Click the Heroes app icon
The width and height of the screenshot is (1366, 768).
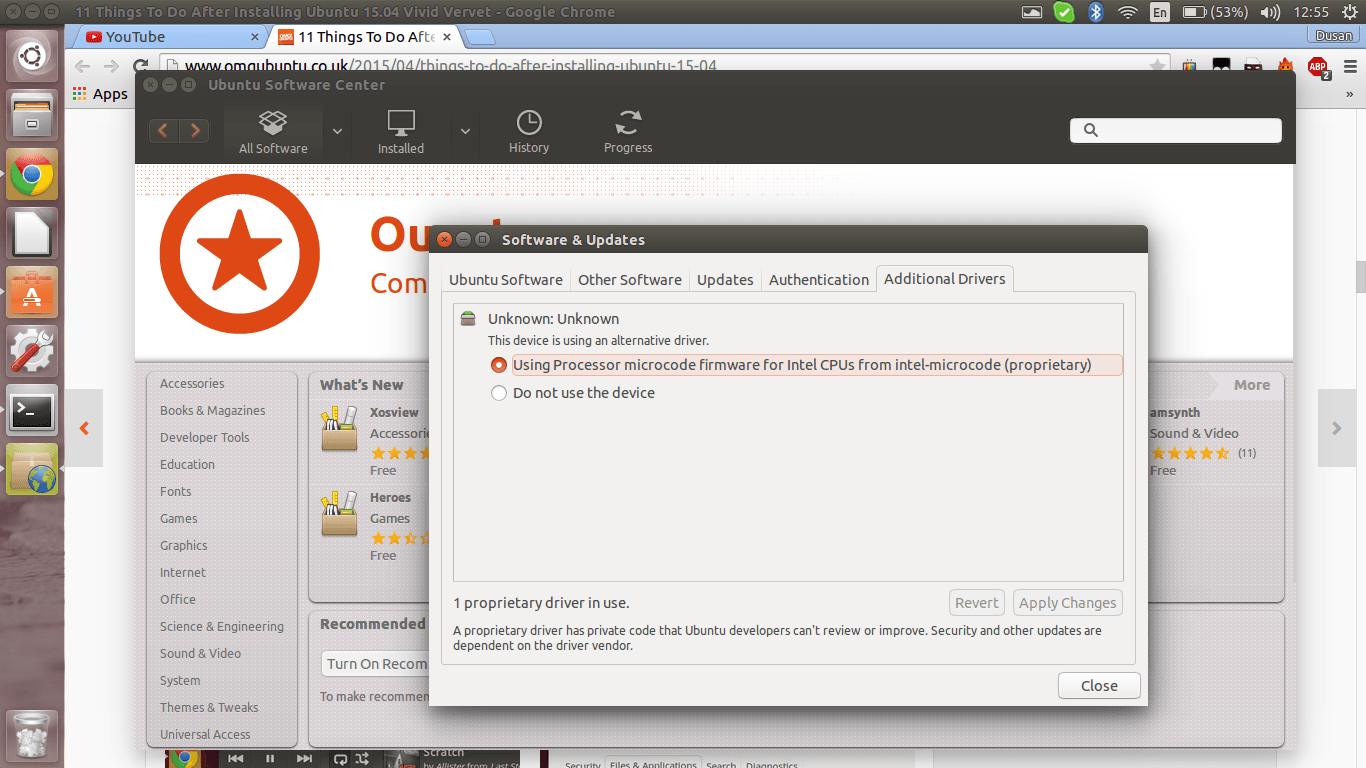(x=339, y=514)
